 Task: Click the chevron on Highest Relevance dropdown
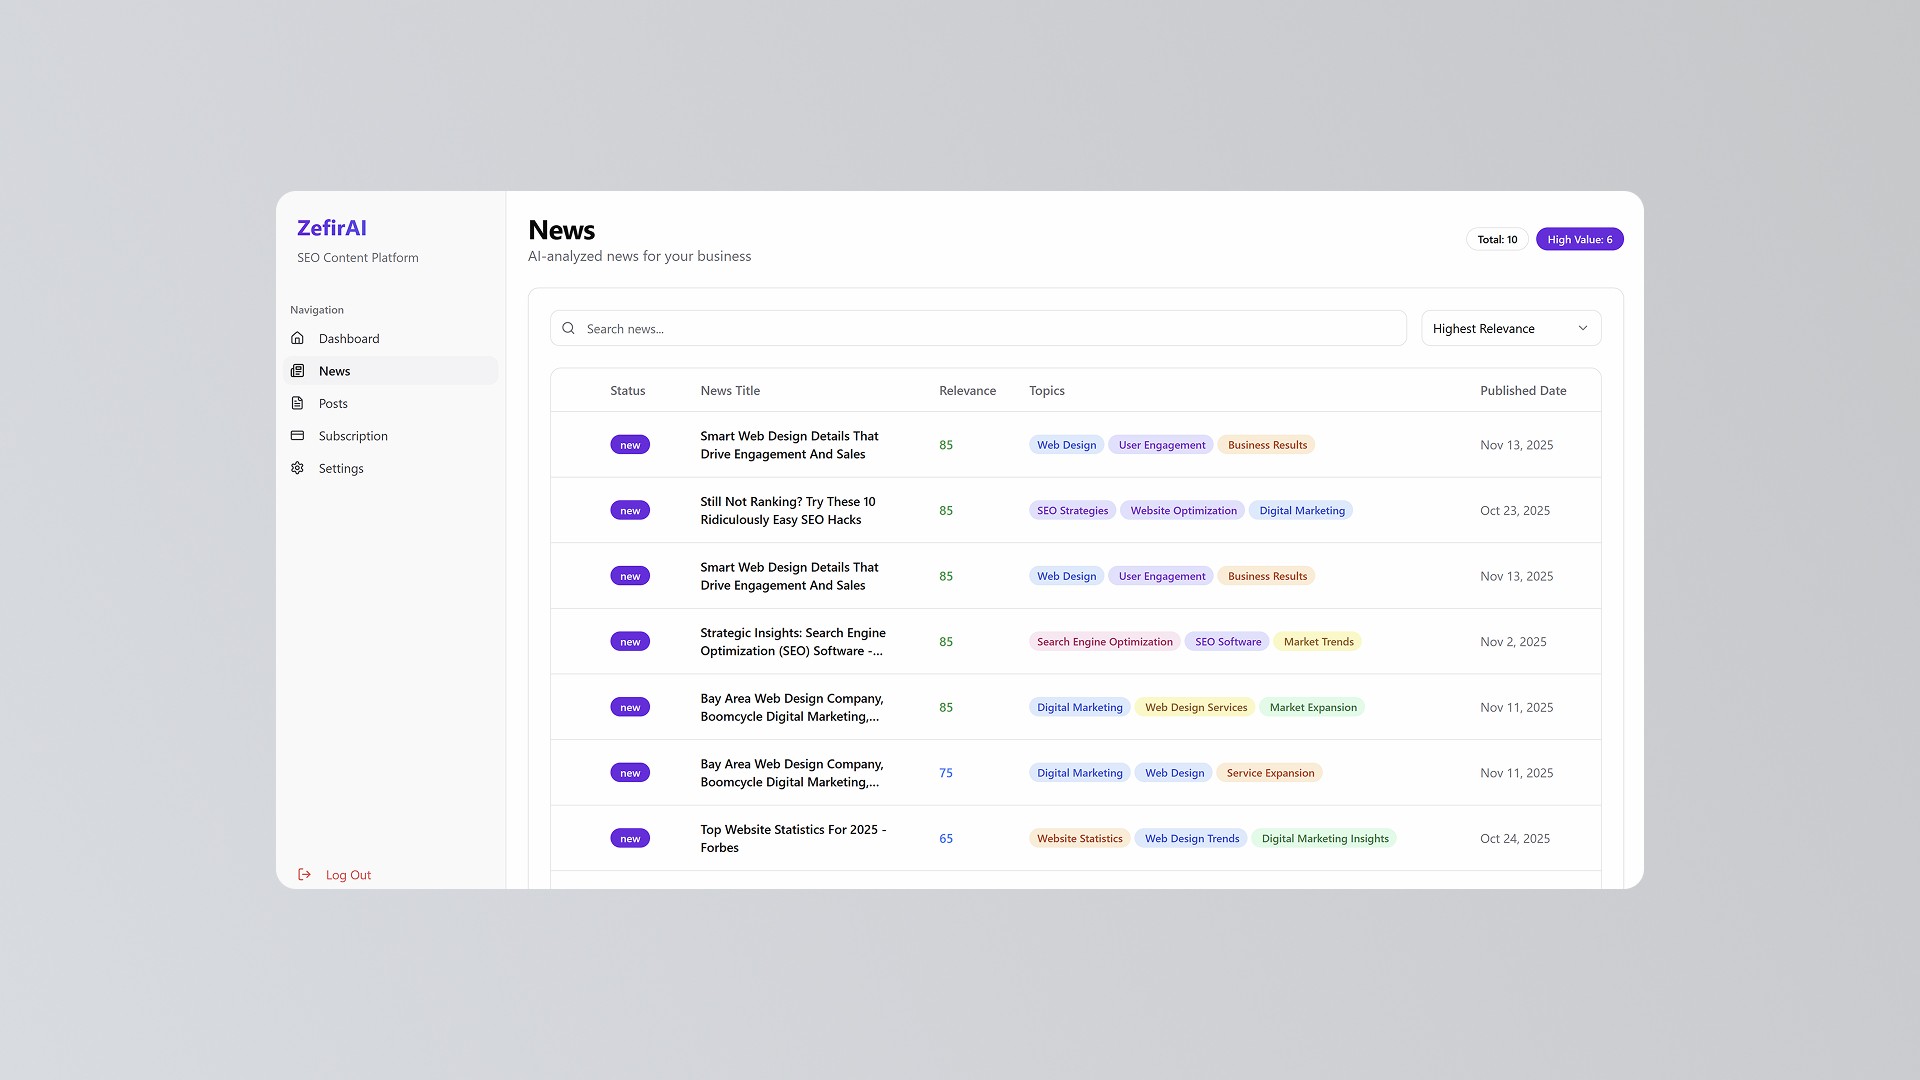click(x=1583, y=329)
